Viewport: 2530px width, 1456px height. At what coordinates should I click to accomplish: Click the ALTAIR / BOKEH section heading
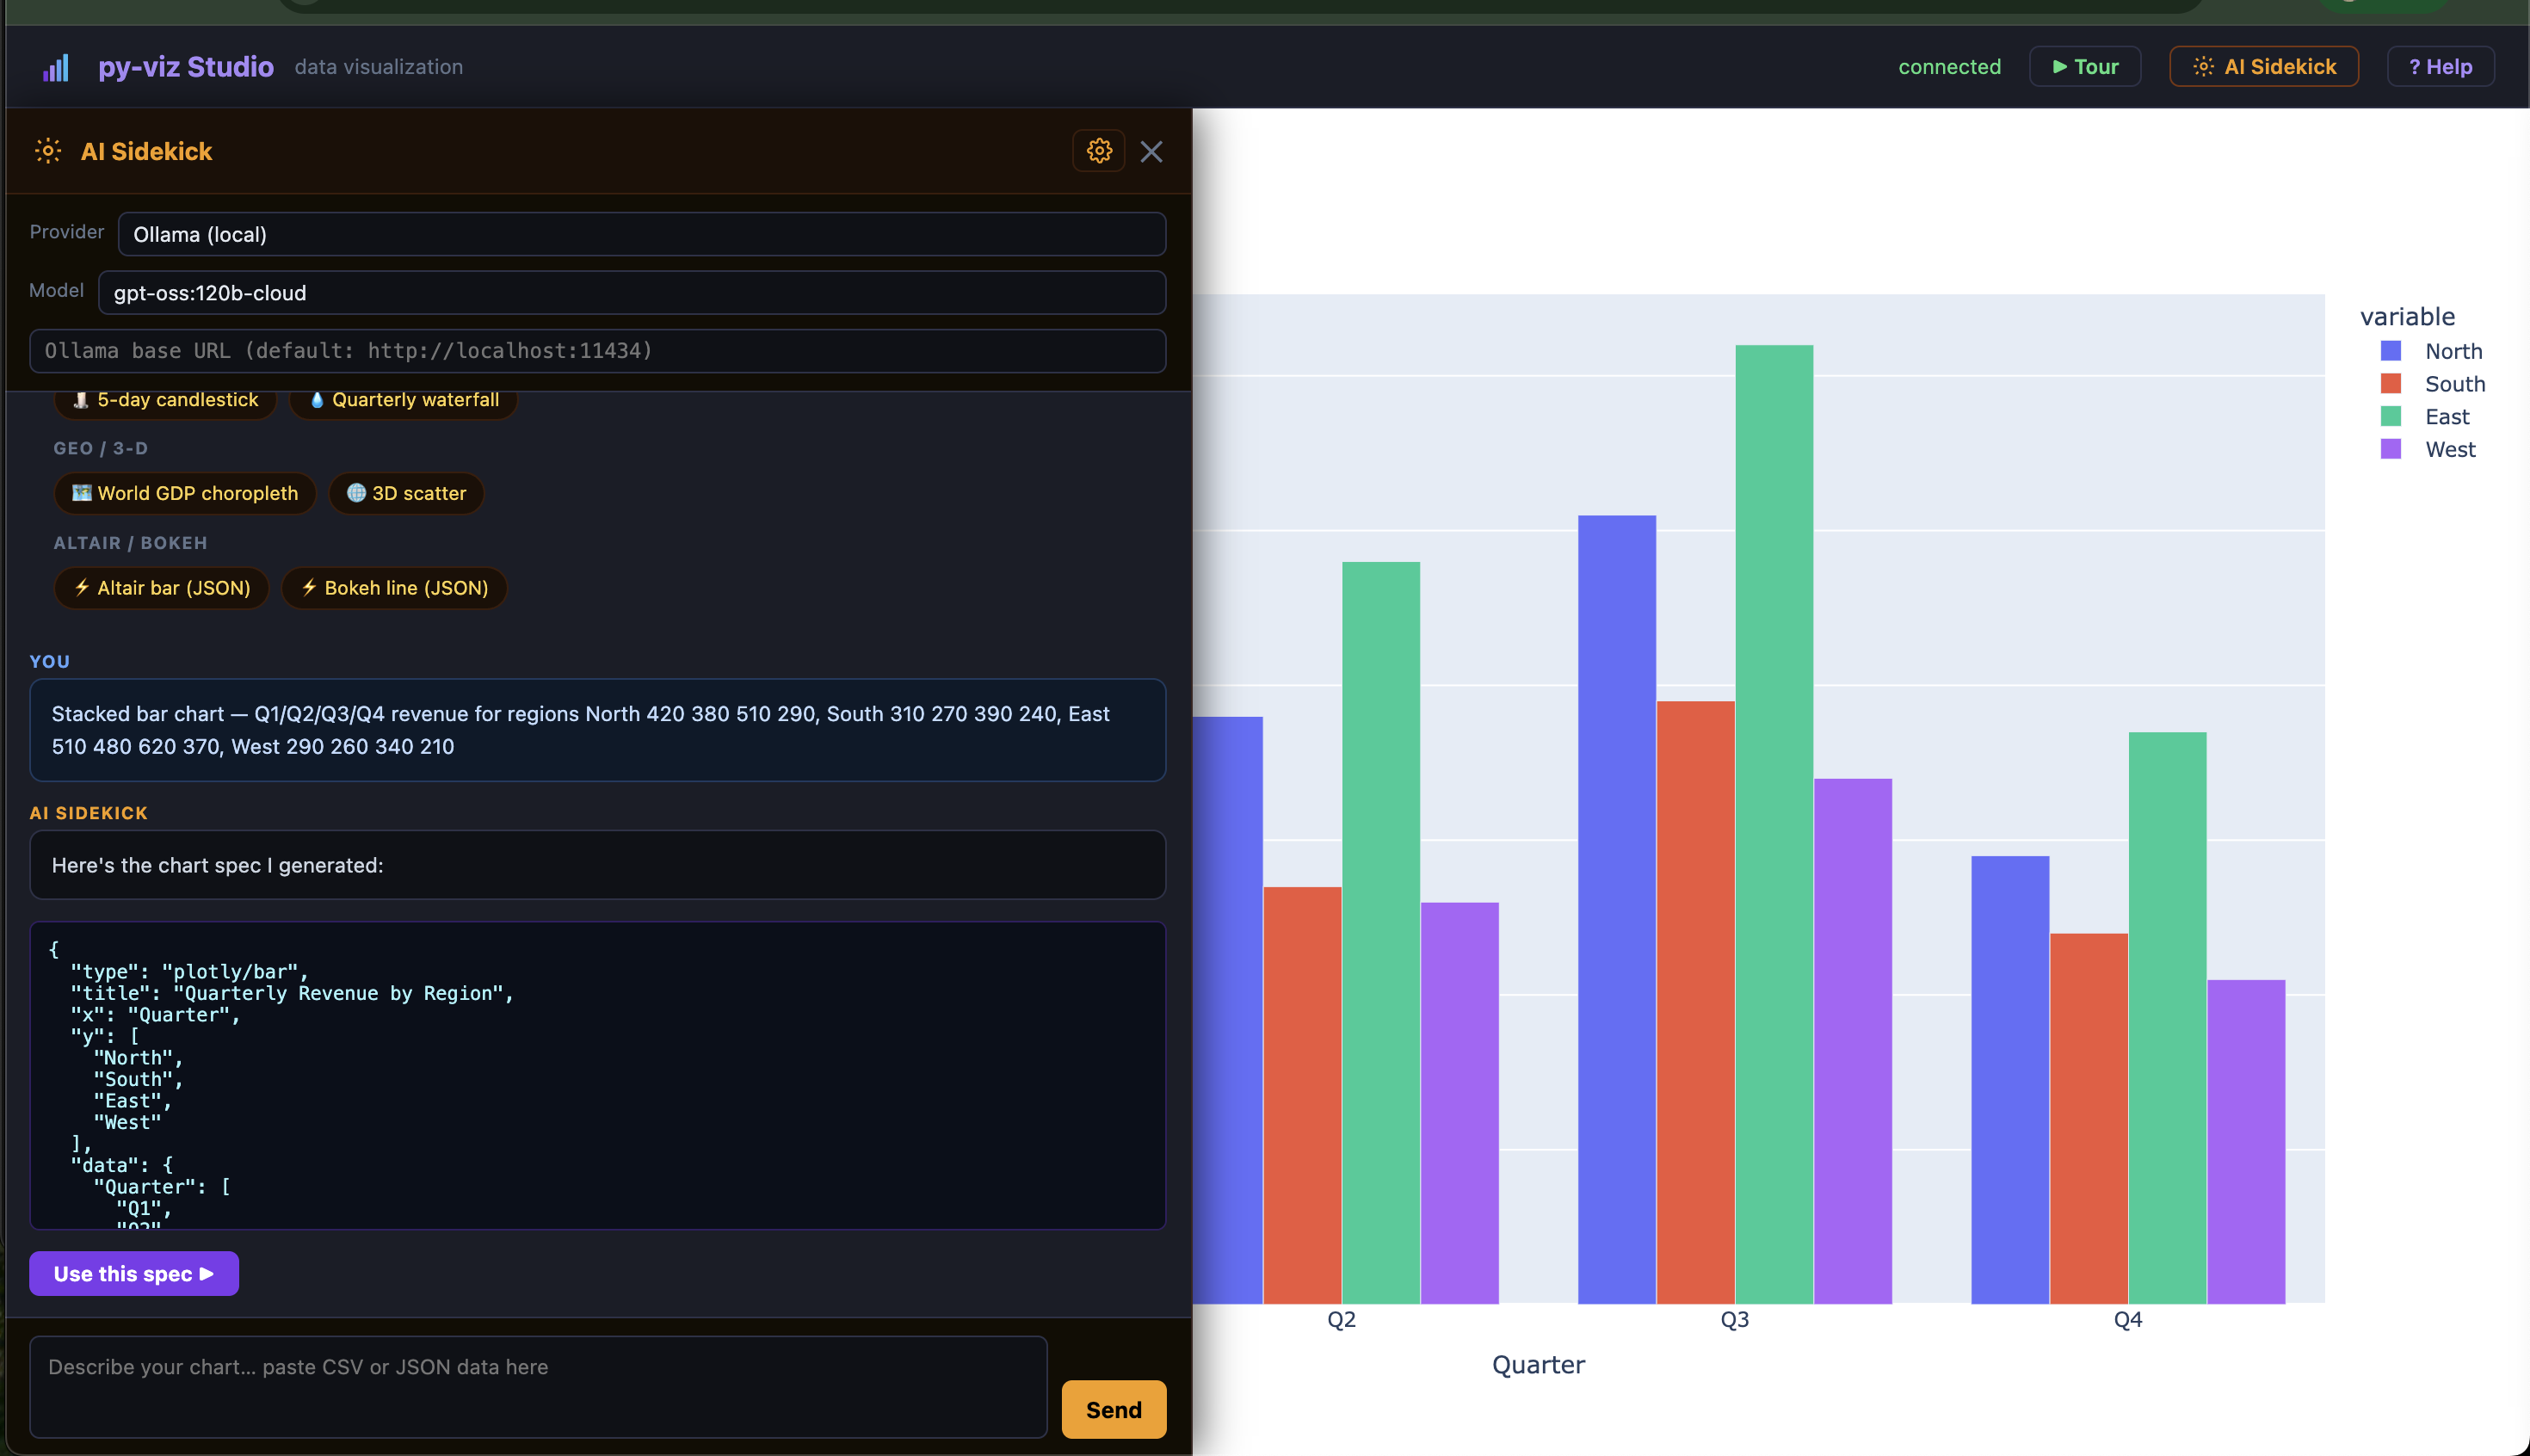tap(130, 543)
